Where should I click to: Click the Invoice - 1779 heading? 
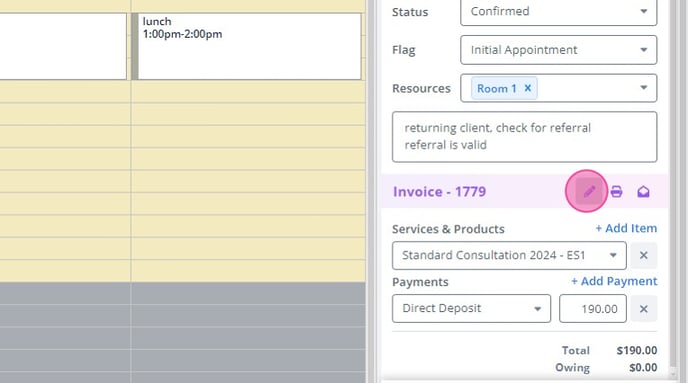coord(439,192)
